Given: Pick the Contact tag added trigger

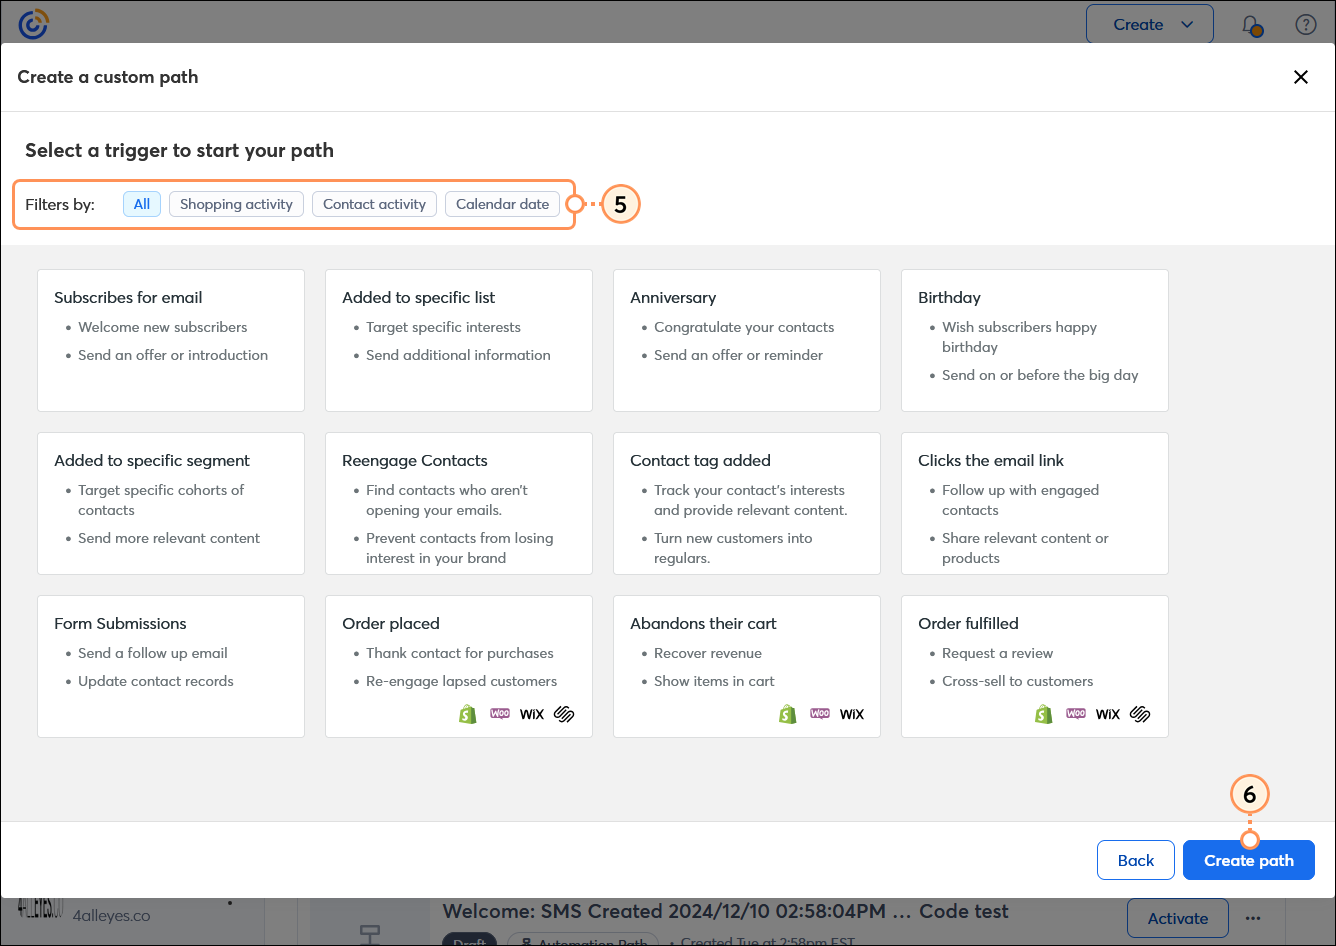Looking at the screenshot, I should coord(747,503).
